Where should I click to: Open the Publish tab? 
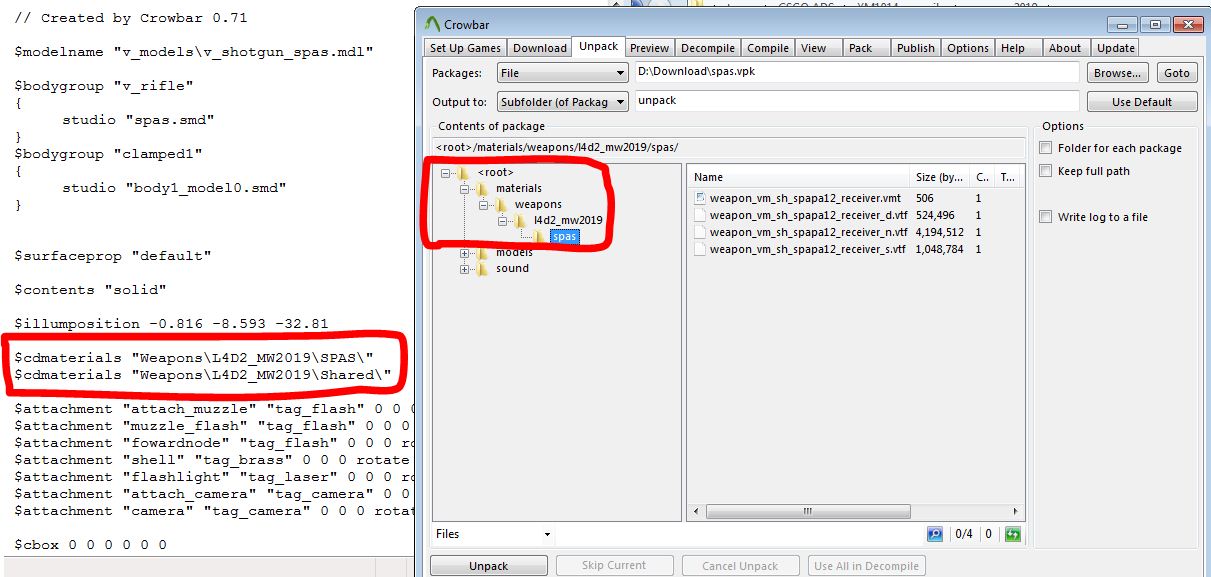[916, 48]
